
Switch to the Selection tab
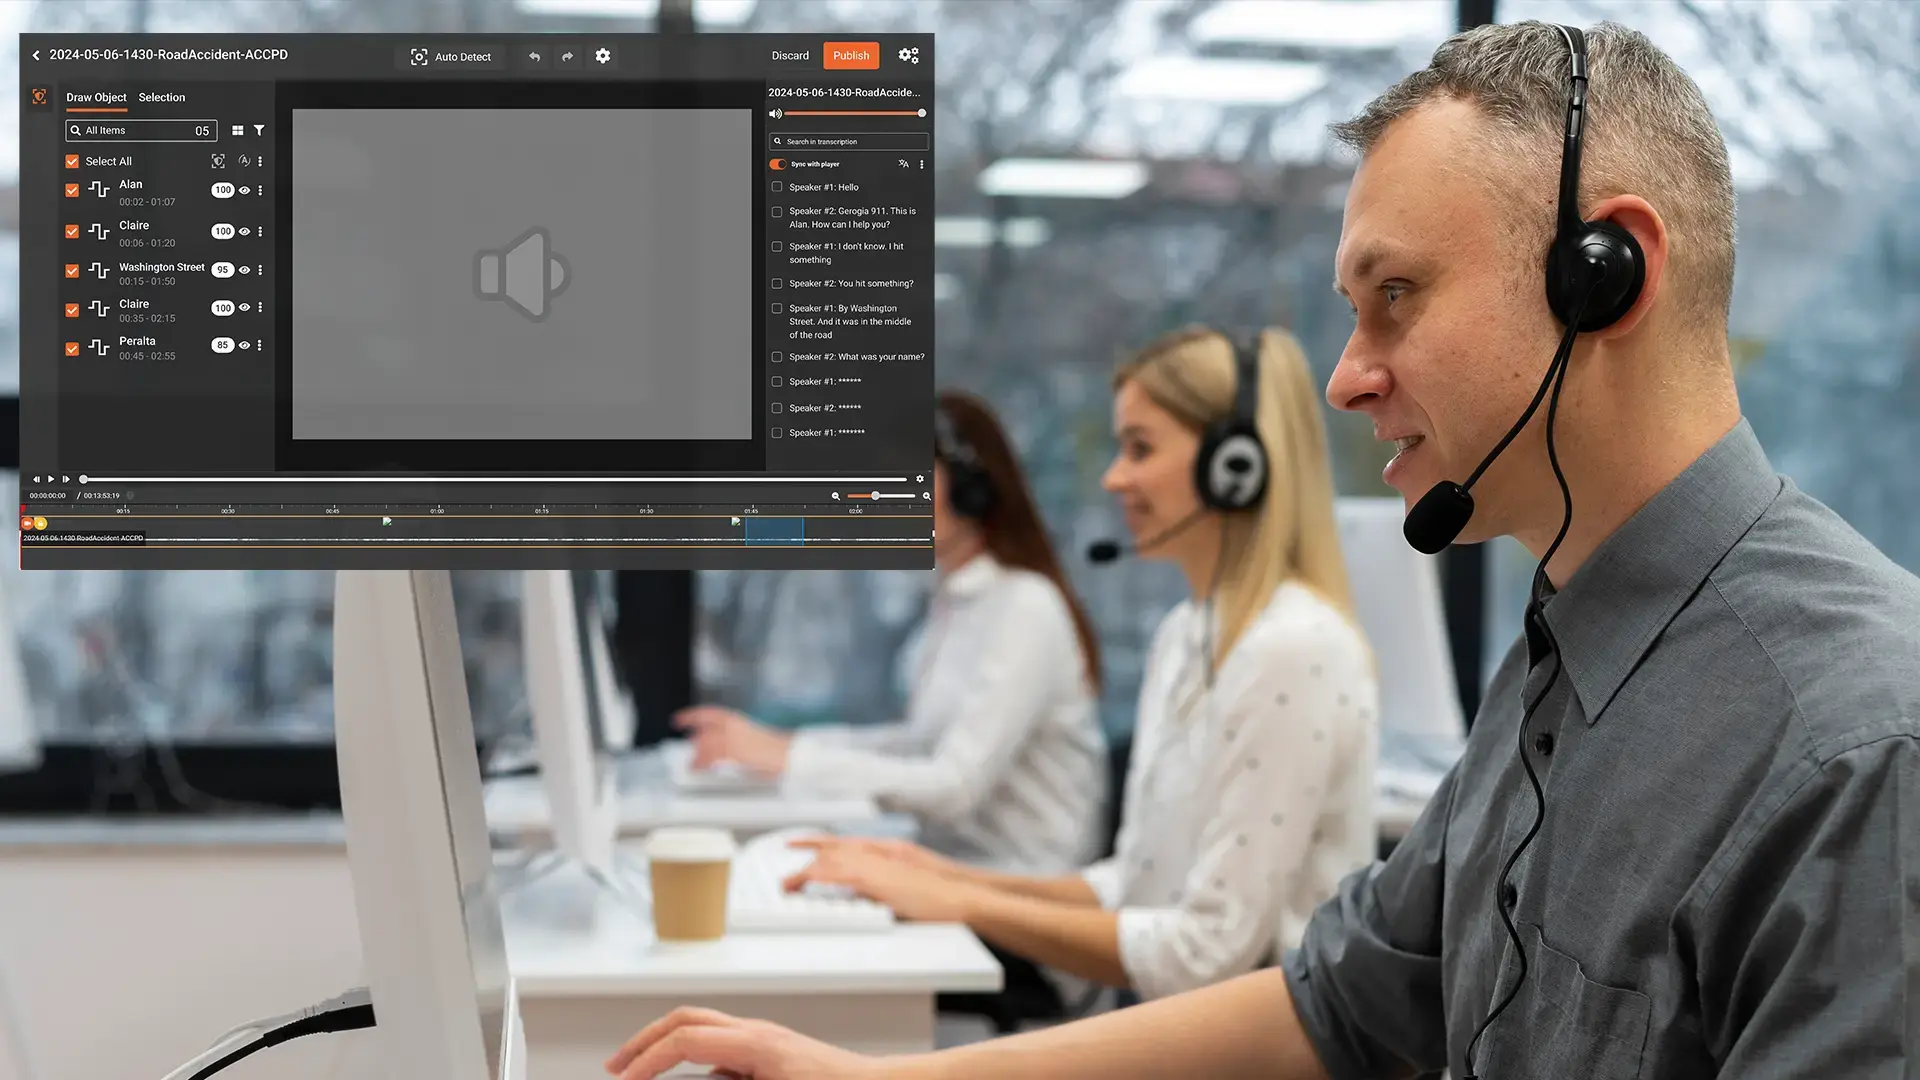[161, 97]
